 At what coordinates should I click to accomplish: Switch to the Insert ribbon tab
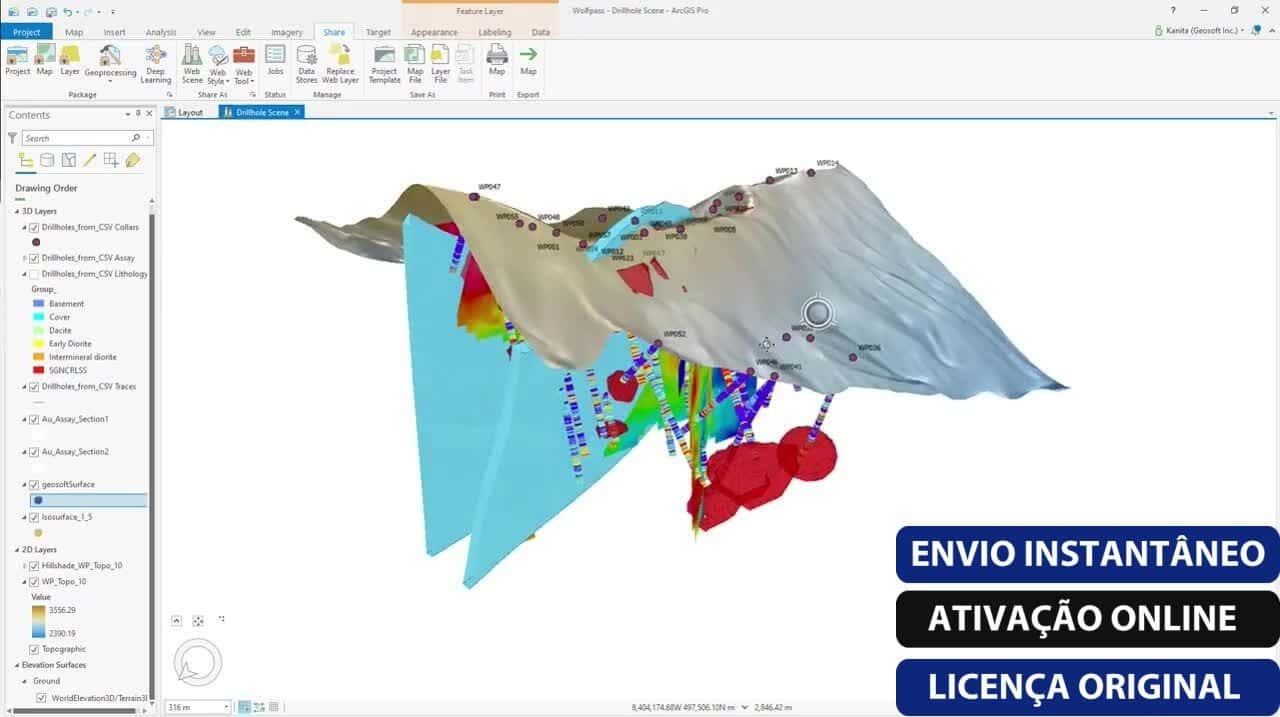click(114, 32)
